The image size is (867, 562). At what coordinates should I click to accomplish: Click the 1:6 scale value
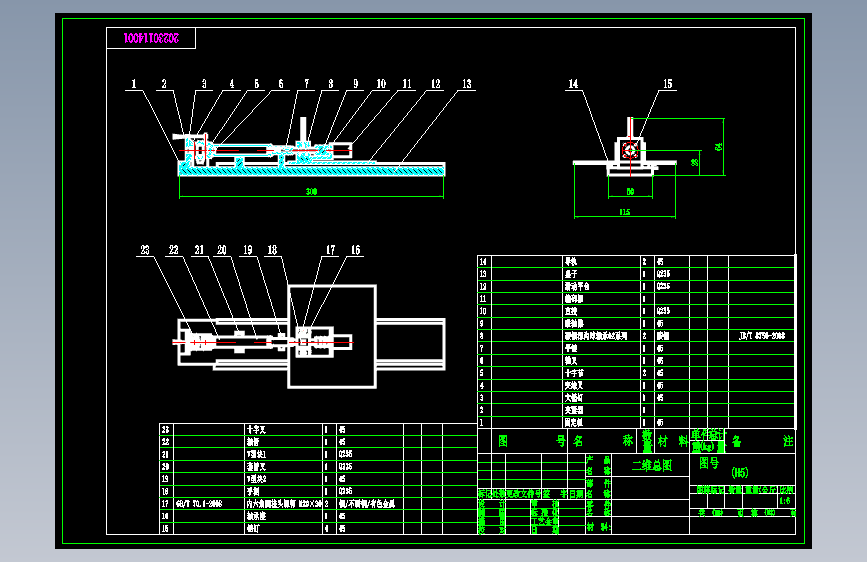[785, 501]
